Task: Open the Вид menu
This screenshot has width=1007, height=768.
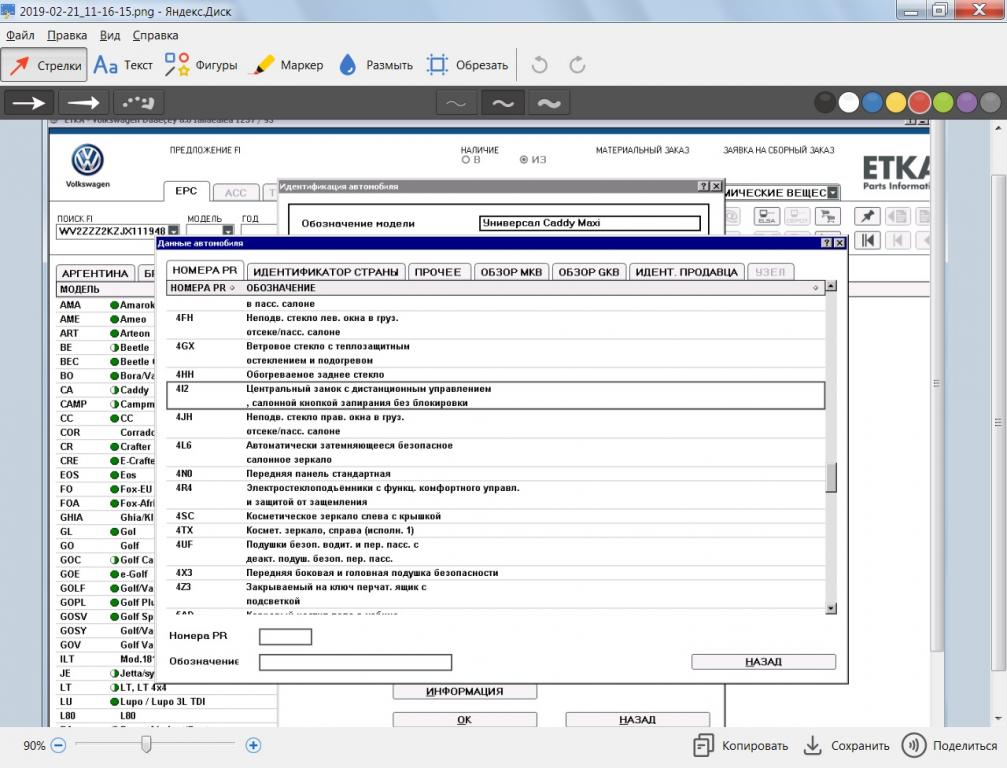Action: coord(110,35)
